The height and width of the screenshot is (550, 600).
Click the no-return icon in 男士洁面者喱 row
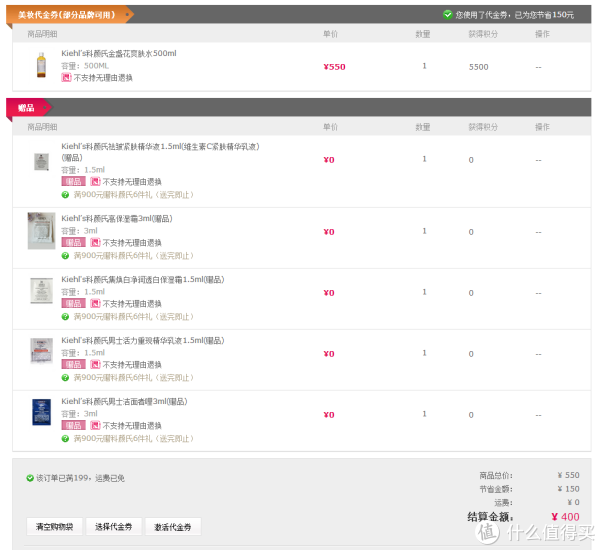tap(95, 425)
